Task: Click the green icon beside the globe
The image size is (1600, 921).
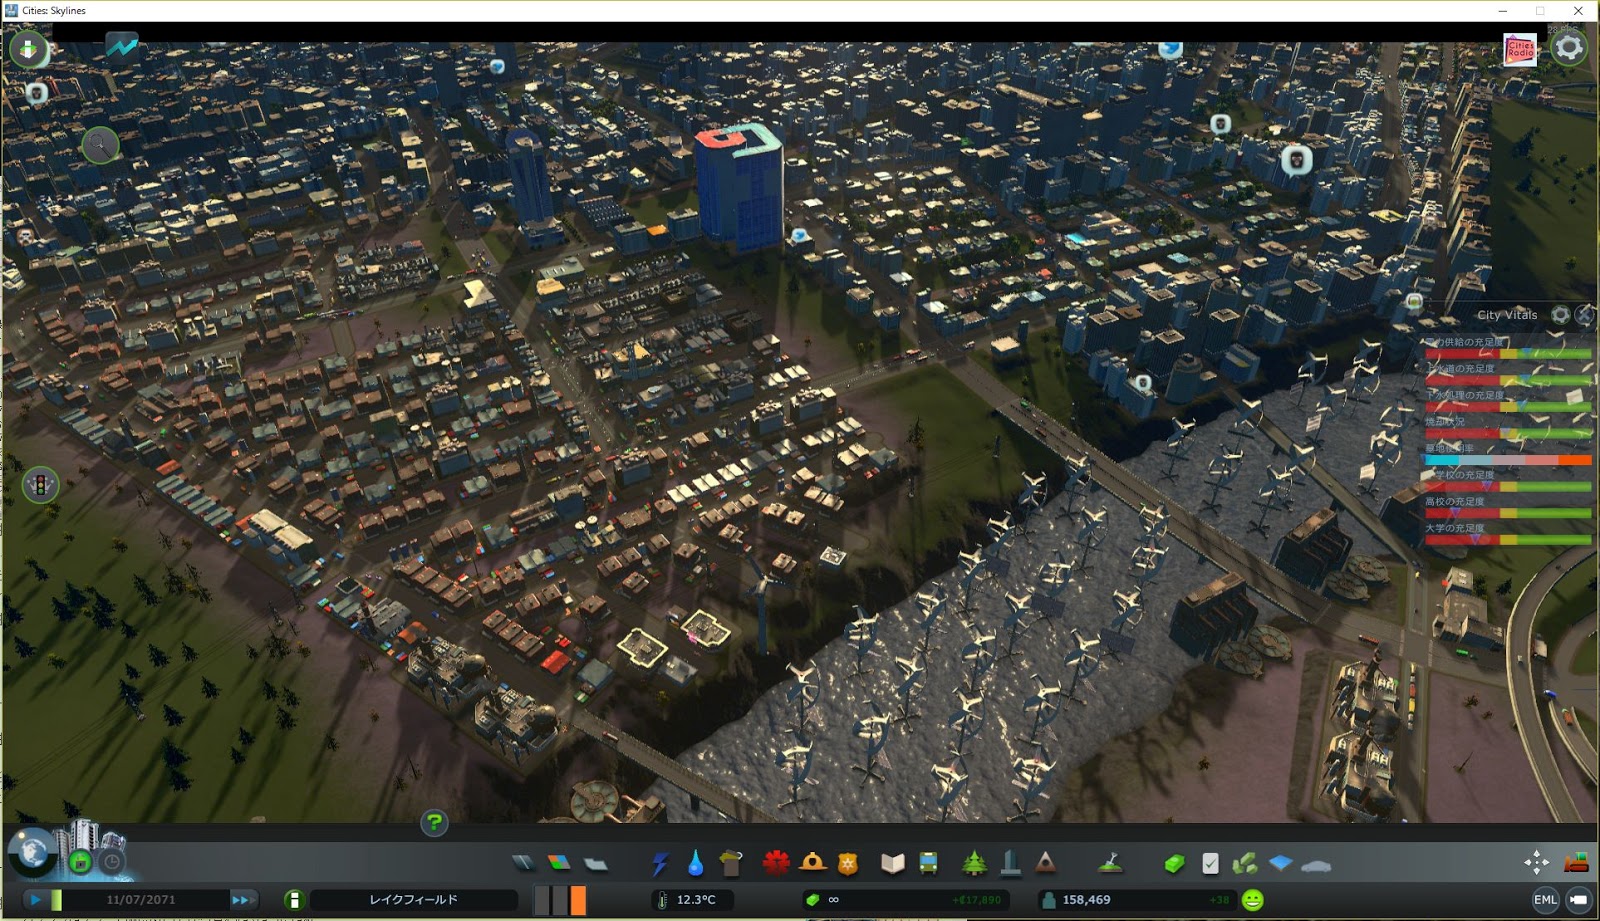Action: pos(80,862)
